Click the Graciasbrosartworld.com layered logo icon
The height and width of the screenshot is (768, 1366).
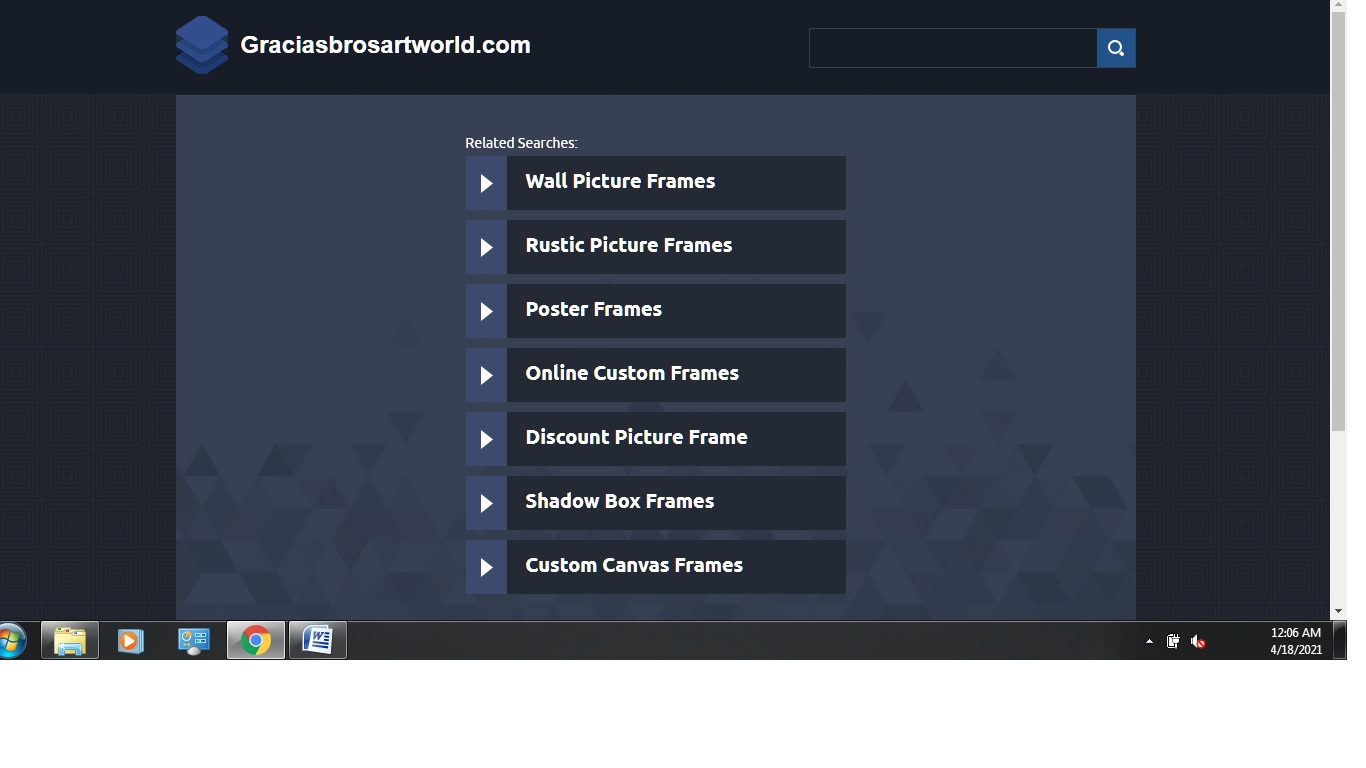[201, 45]
